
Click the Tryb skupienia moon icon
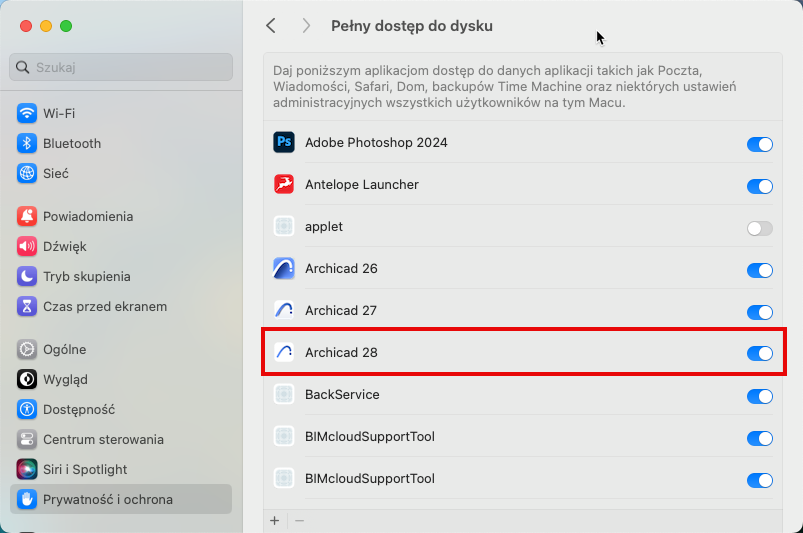point(27,276)
